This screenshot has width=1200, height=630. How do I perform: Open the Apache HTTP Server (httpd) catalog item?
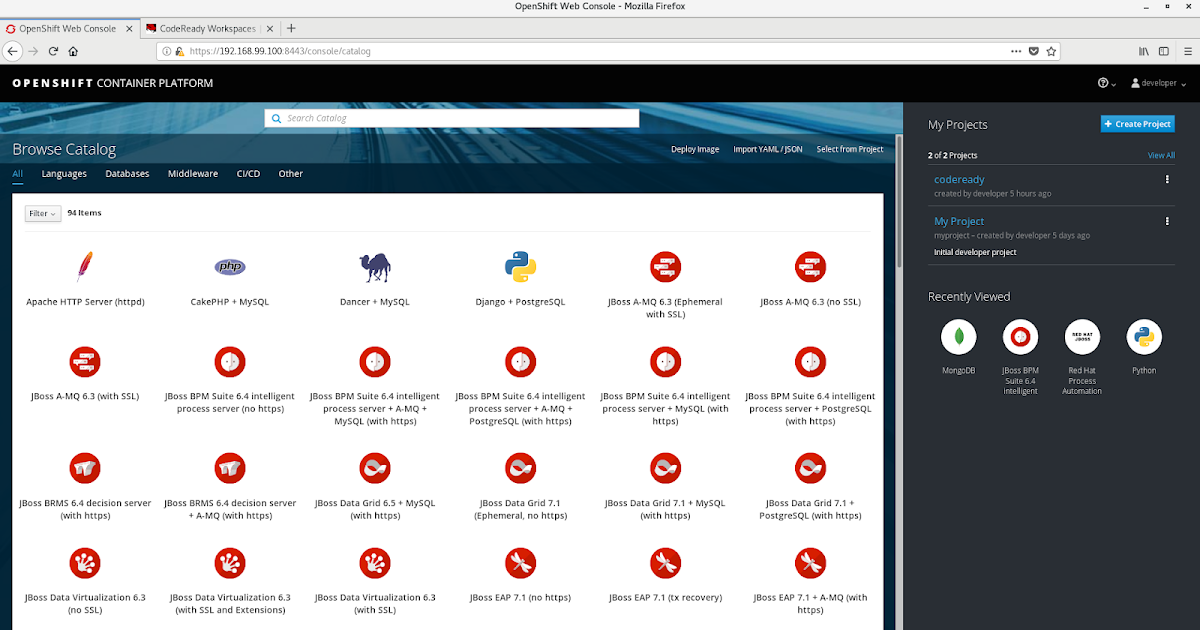tap(85, 267)
